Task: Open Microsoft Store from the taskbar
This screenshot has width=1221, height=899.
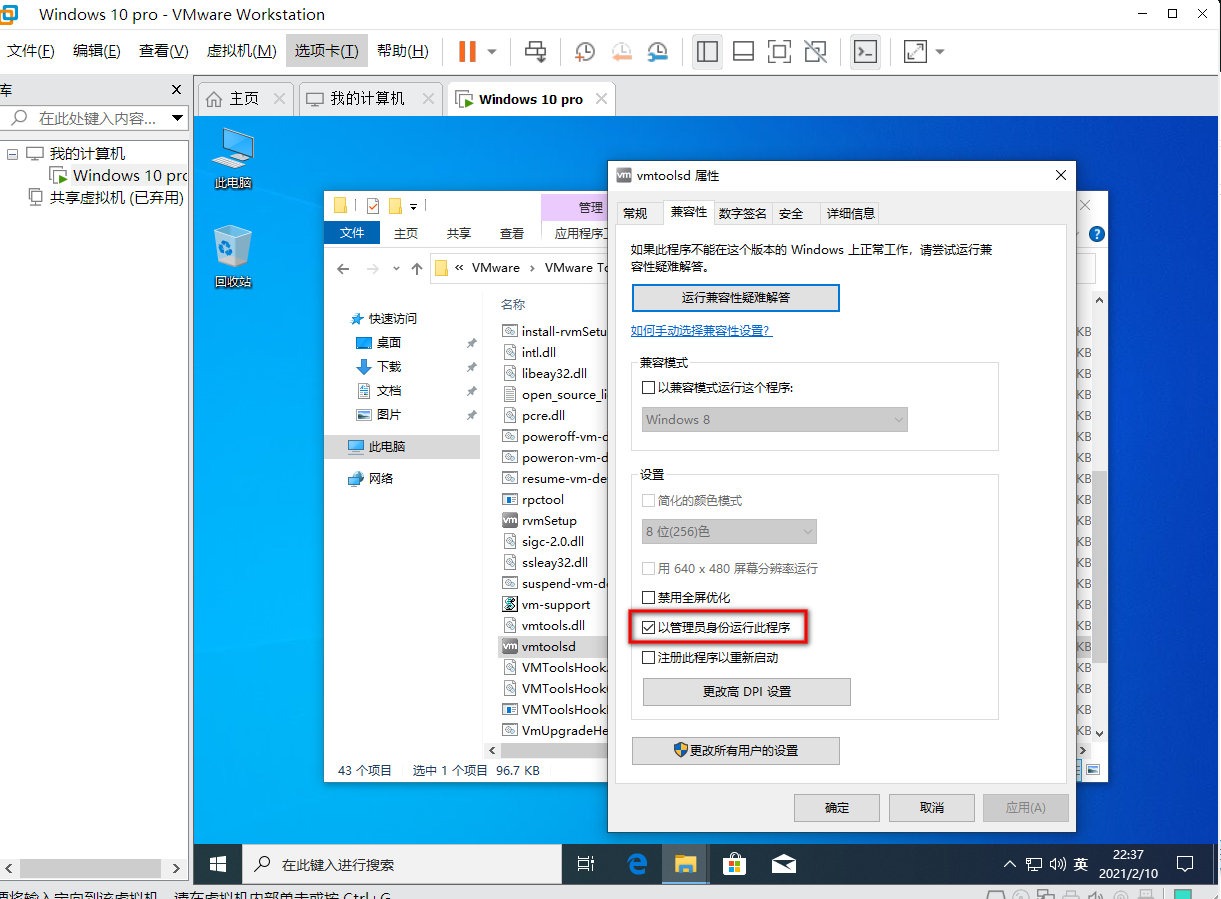Action: coord(735,864)
